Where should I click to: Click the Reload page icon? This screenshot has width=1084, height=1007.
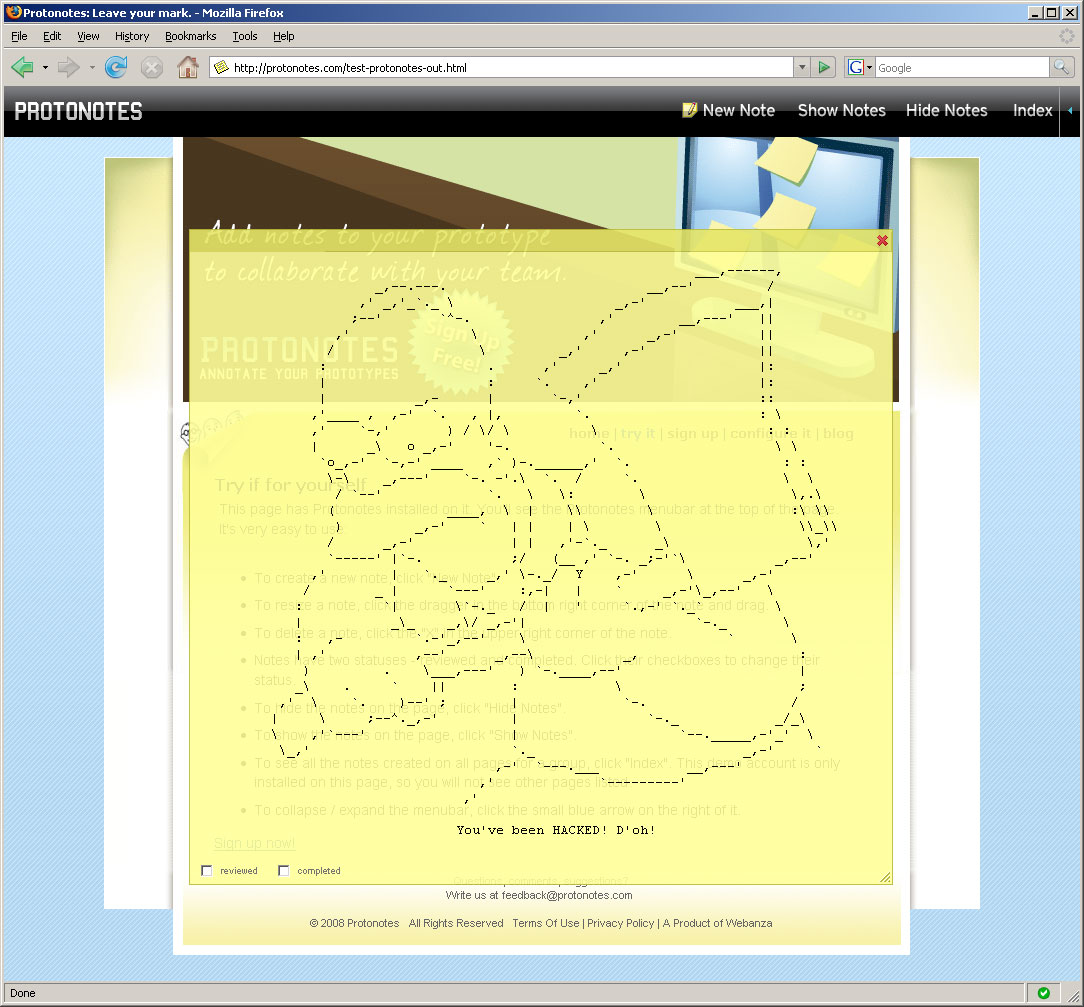click(x=116, y=68)
